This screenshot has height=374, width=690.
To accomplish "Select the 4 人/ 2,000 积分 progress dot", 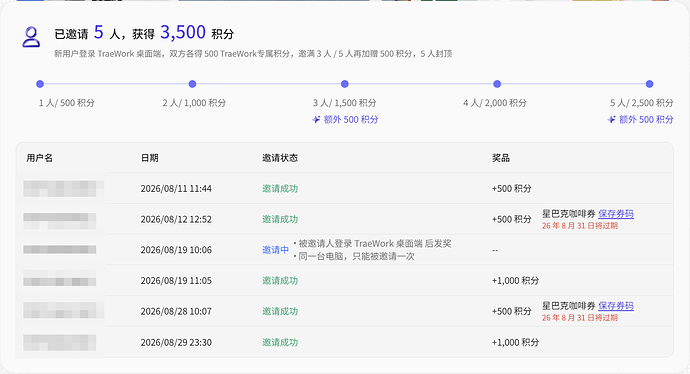I will 497,84.
